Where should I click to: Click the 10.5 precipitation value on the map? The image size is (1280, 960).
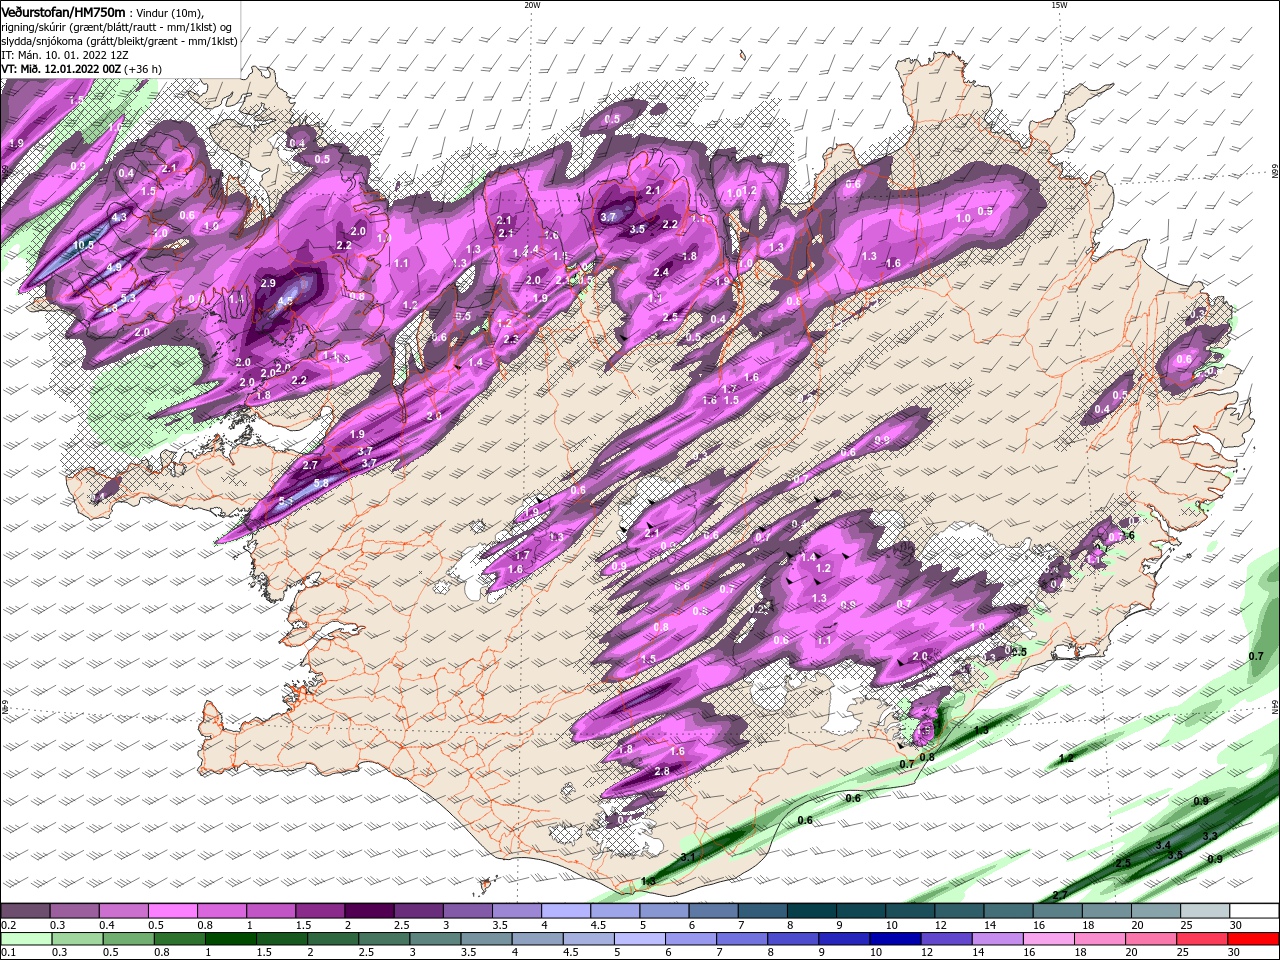84,245
